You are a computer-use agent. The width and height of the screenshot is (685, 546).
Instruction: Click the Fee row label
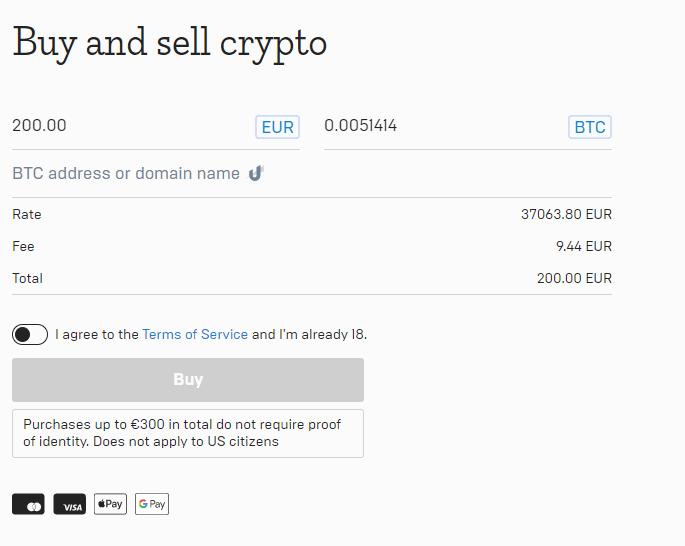pyautogui.click(x=23, y=246)
